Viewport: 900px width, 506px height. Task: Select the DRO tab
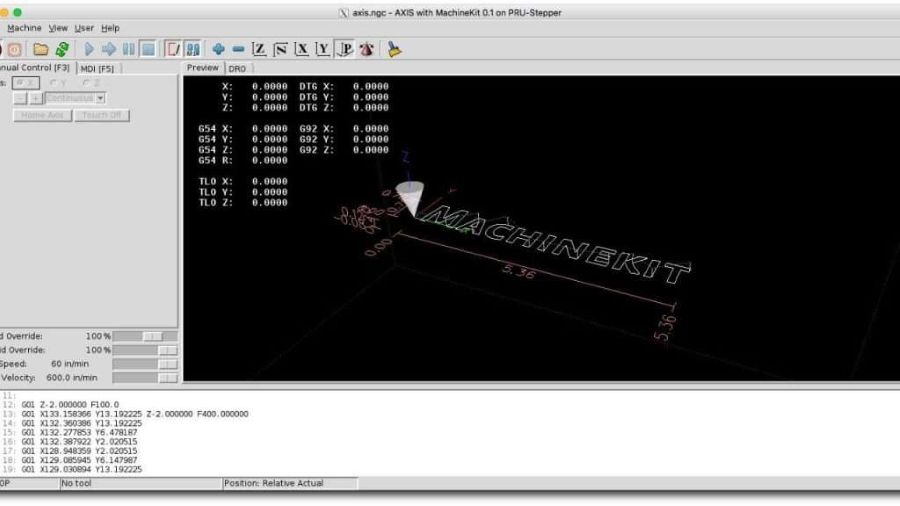(237, 69)
